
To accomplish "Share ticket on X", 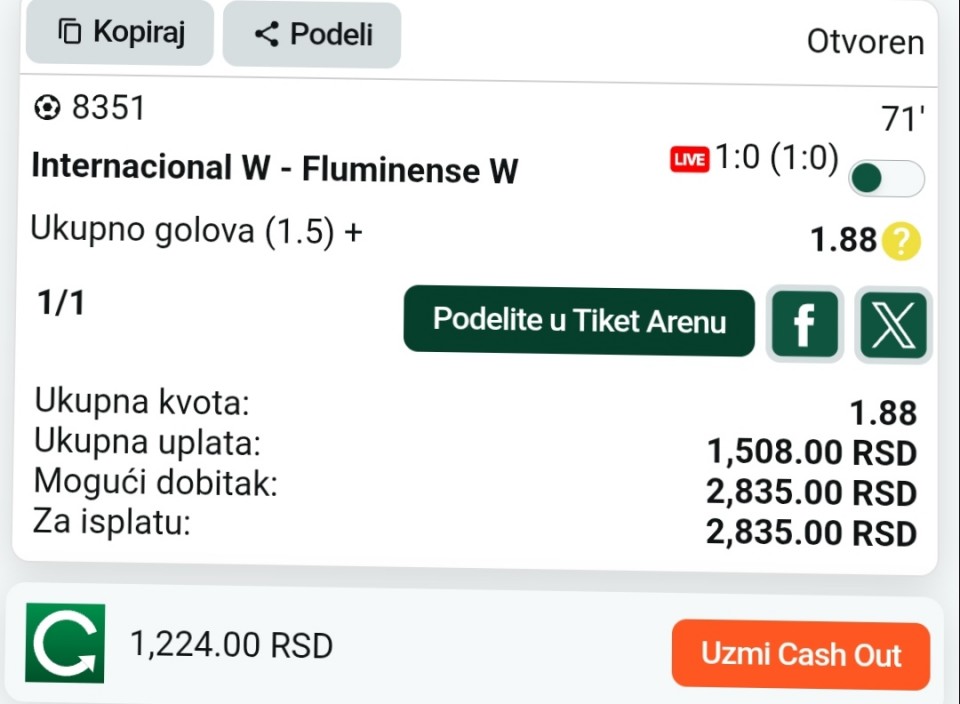I will (x=893, y=325).
